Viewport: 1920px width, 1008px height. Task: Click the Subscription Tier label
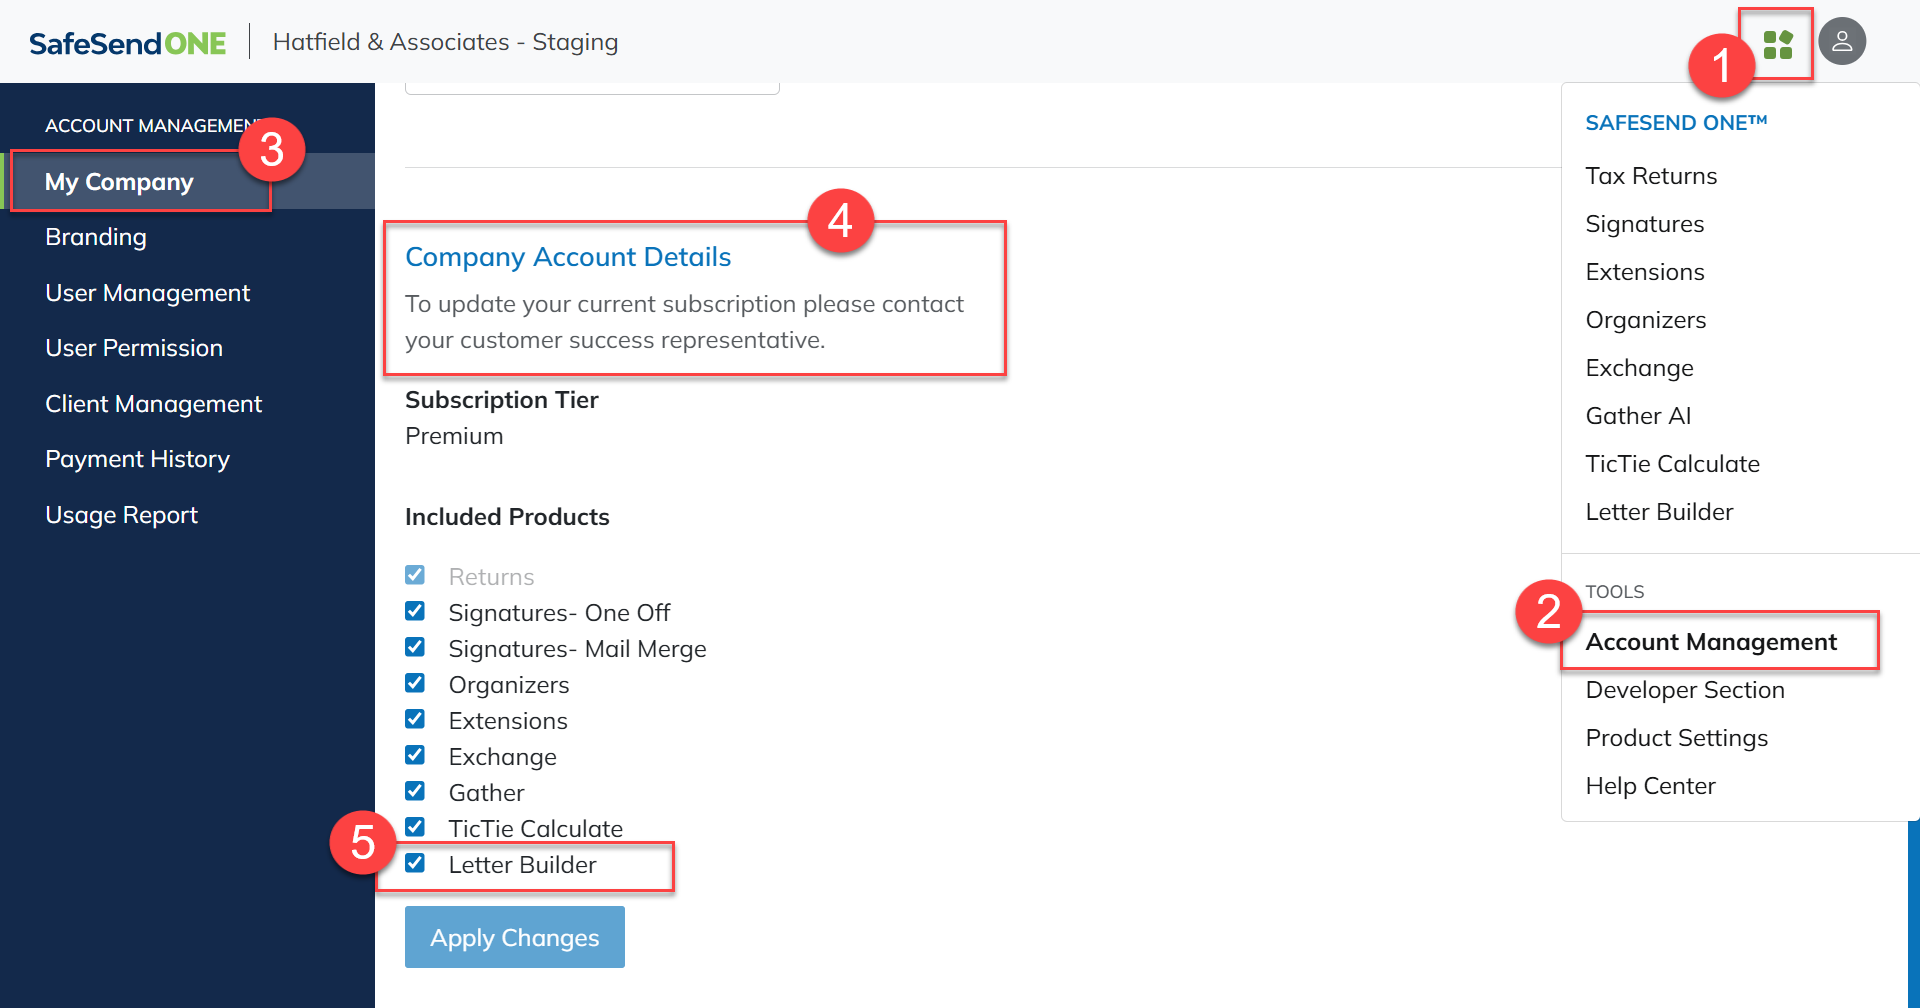tap(502, 400)
